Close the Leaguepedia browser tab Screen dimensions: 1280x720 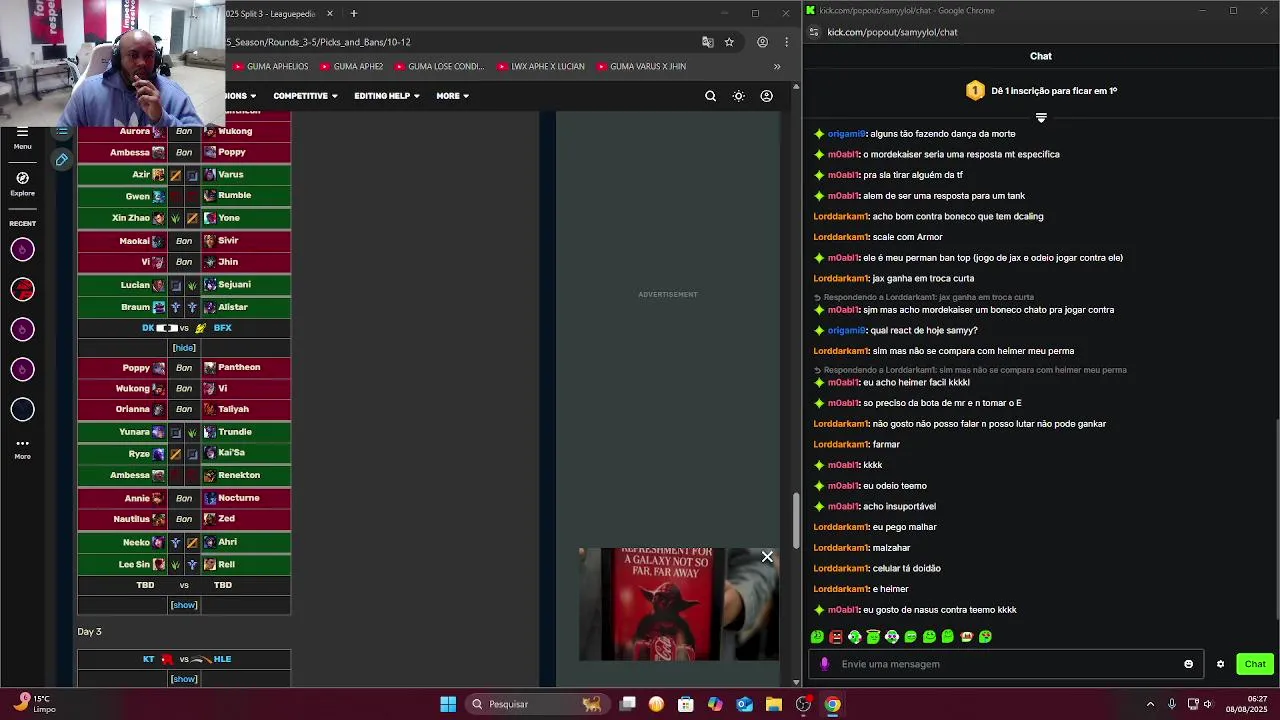328,13
